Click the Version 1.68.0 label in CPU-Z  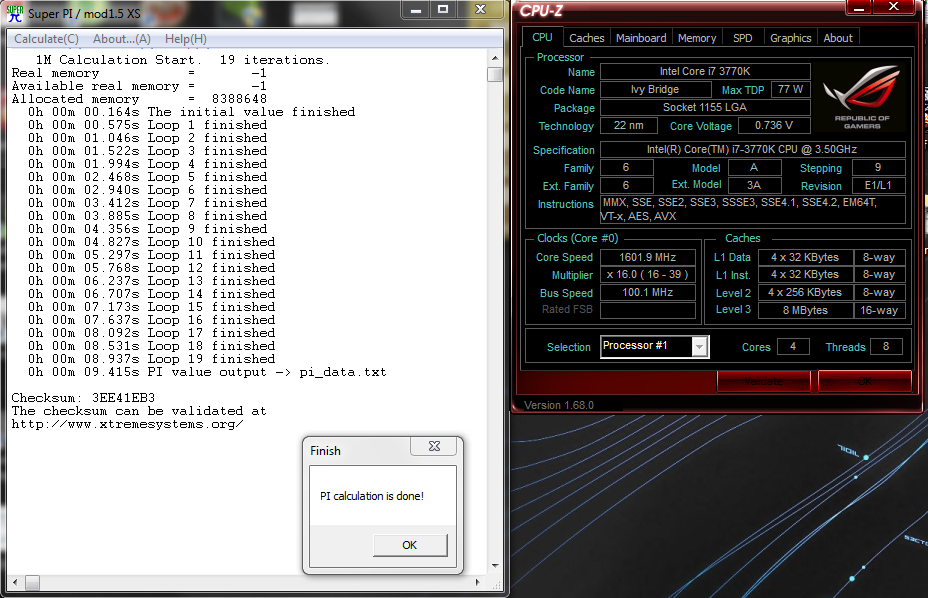tap(559, 405)
